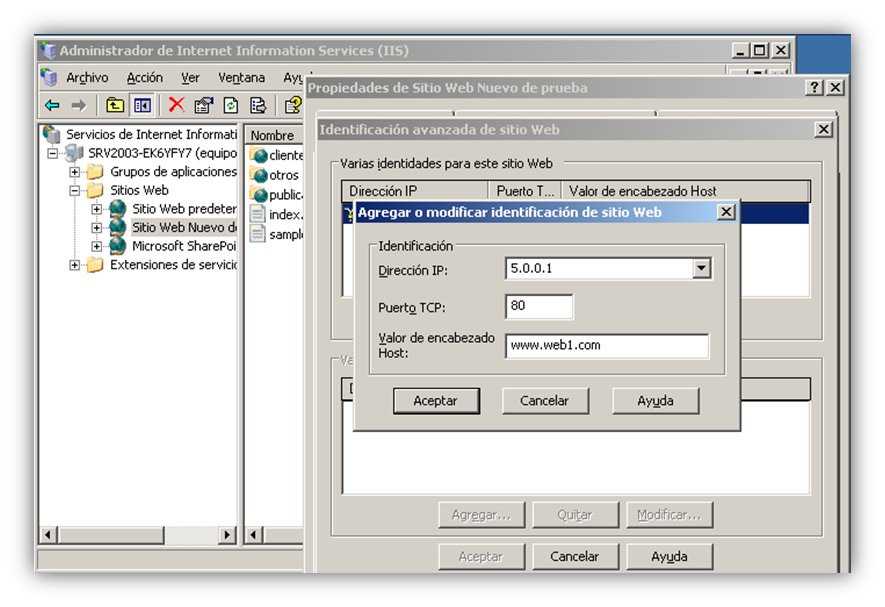Click the Puerto T... column header
The height and width of the screenshot is (607, 885).
(525, 191)
